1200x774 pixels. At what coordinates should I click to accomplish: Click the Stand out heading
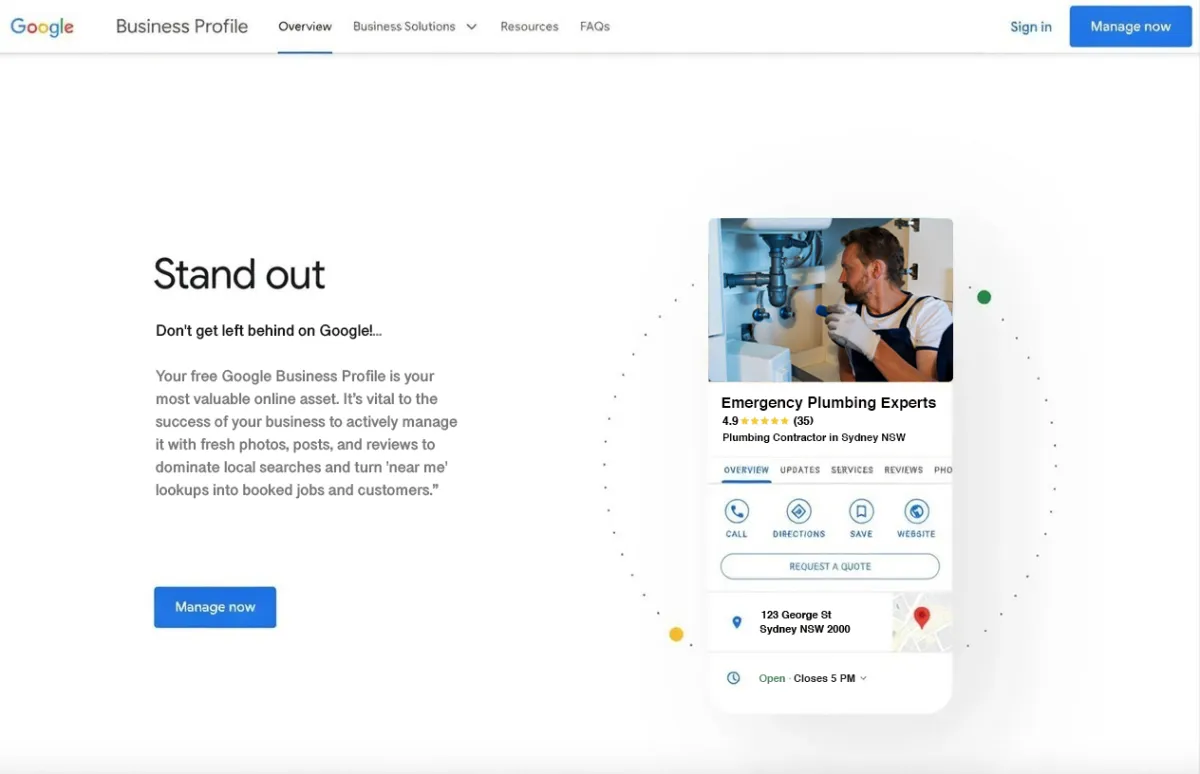(x=240, y=274)
